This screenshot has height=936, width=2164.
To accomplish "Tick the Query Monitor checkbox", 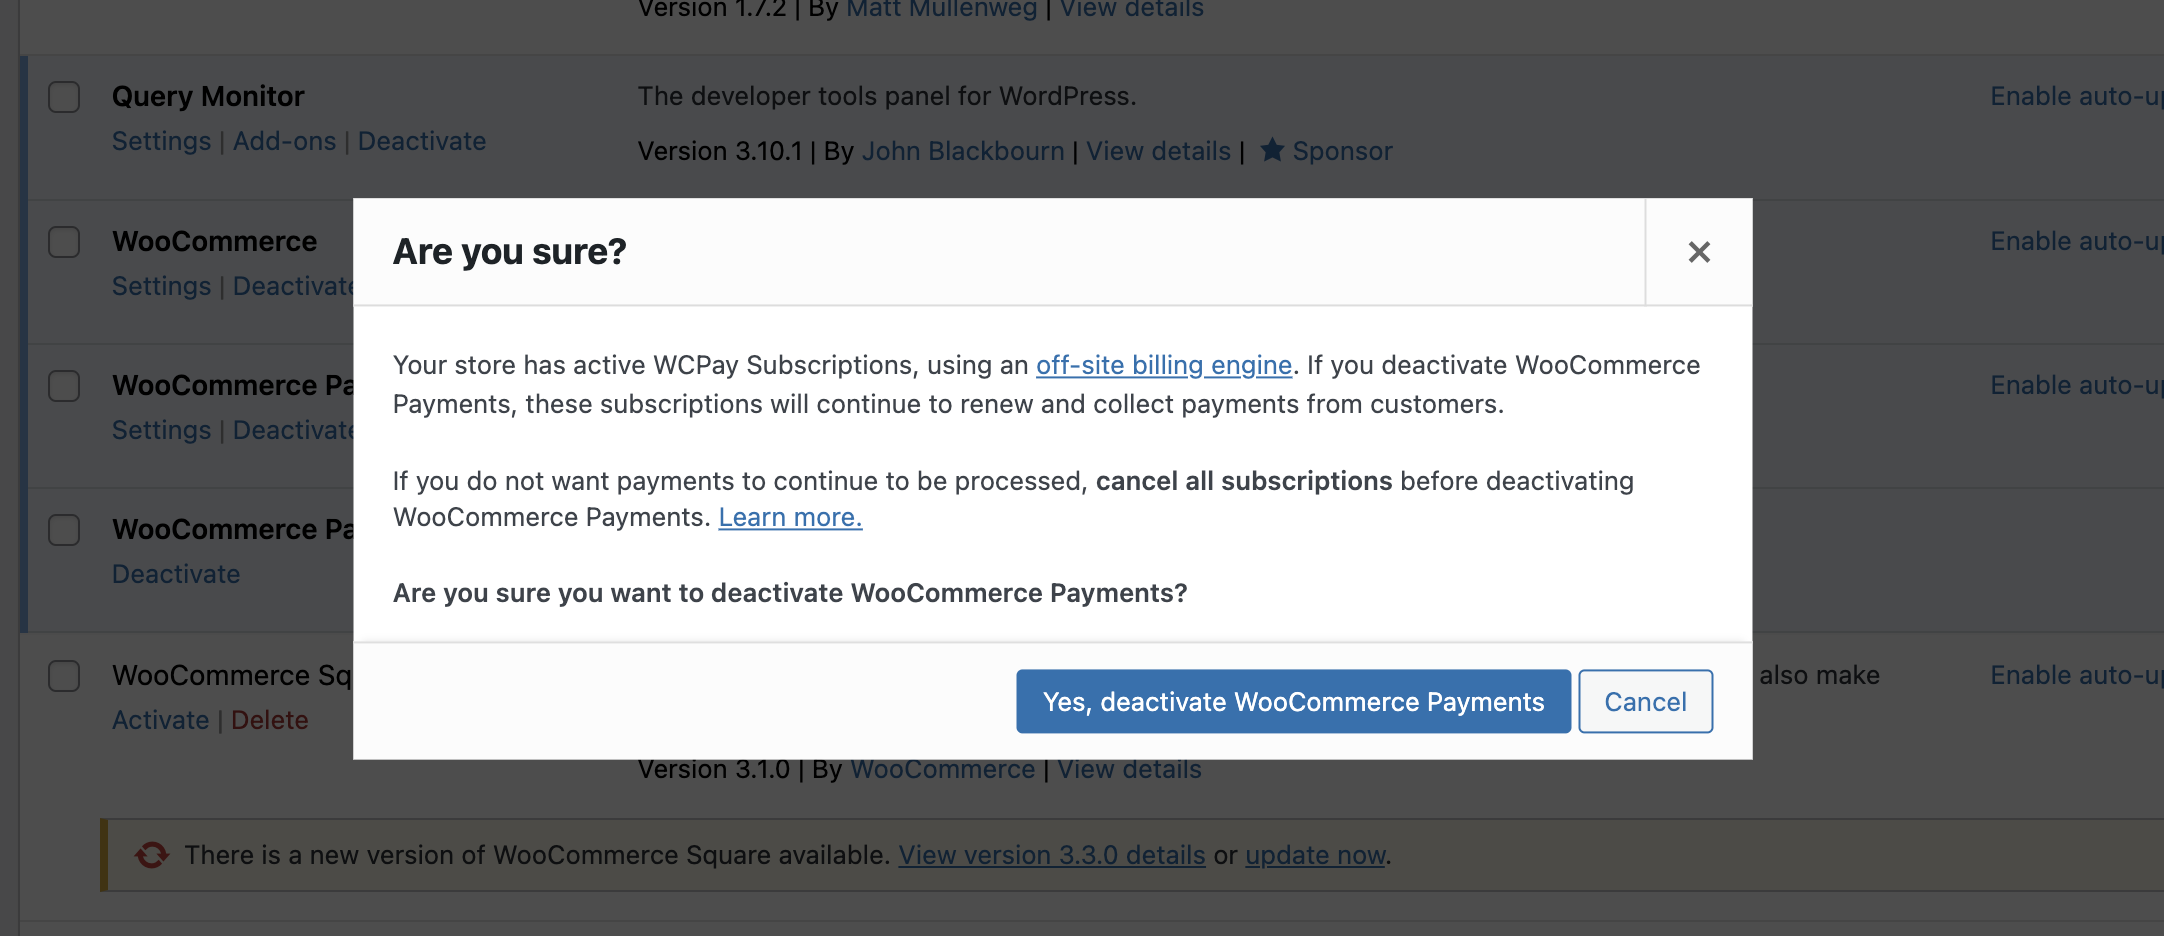I will pyautogui.click(x=65, y=97).
